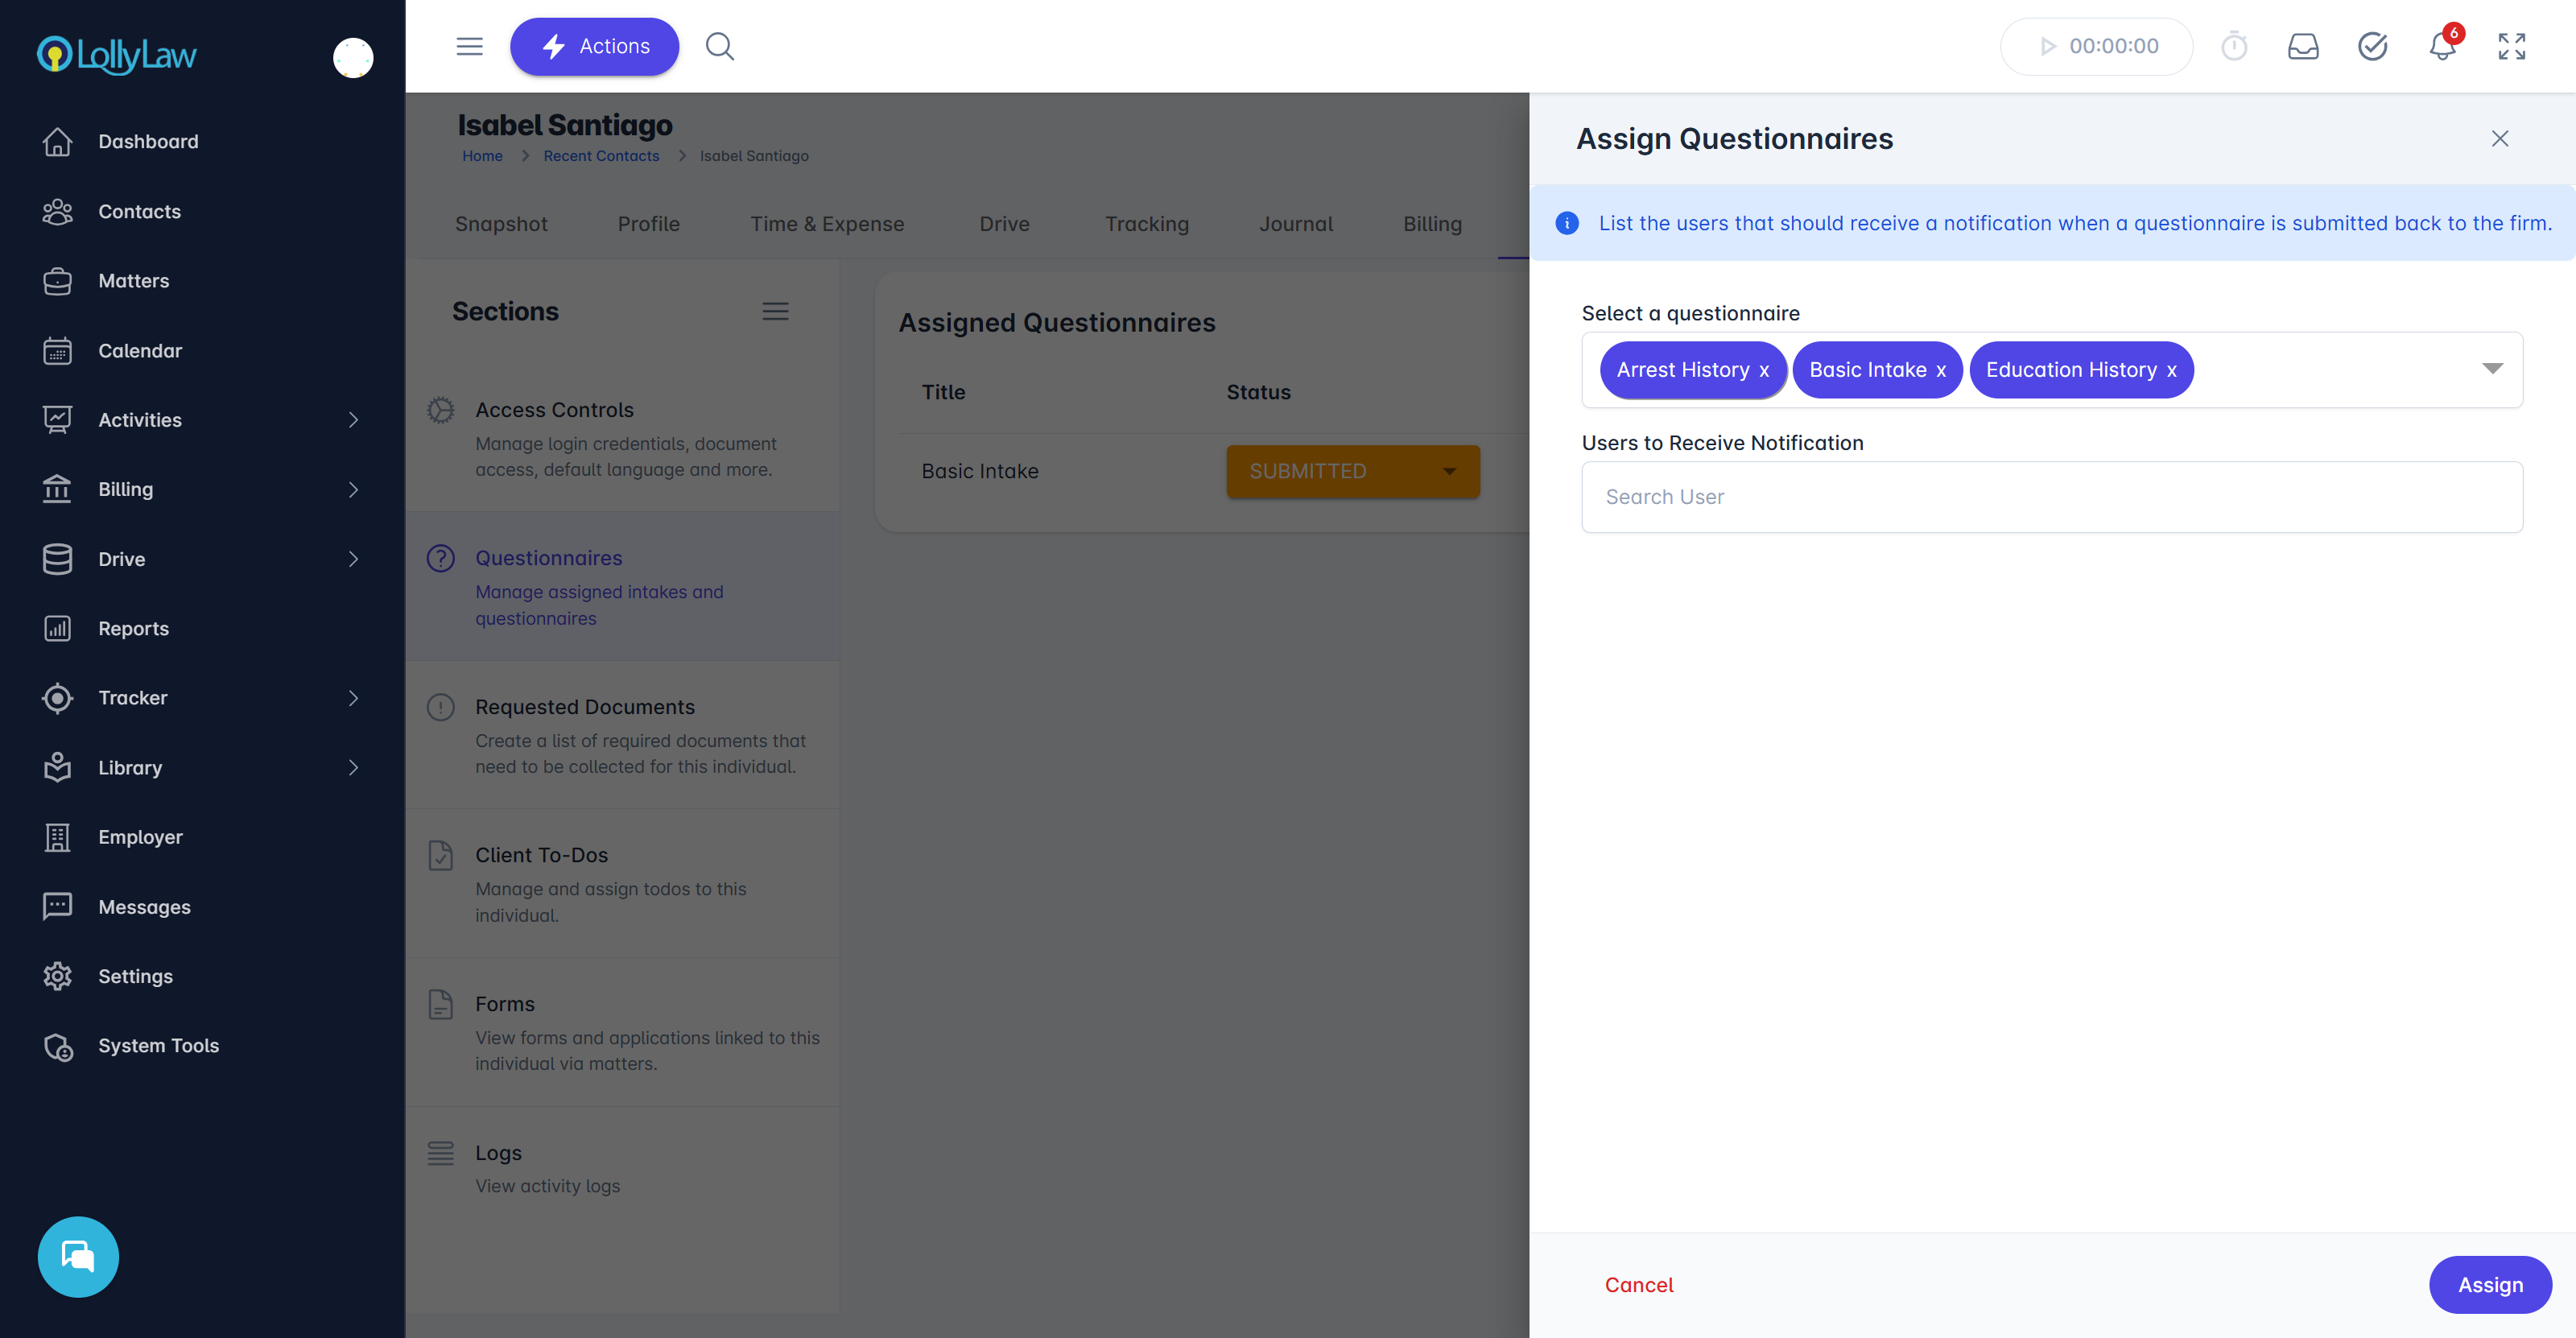Open the questionnaire select dropdown arrow
This screenshot has height=1338, width=2576.
click(x=2492, y=369)
